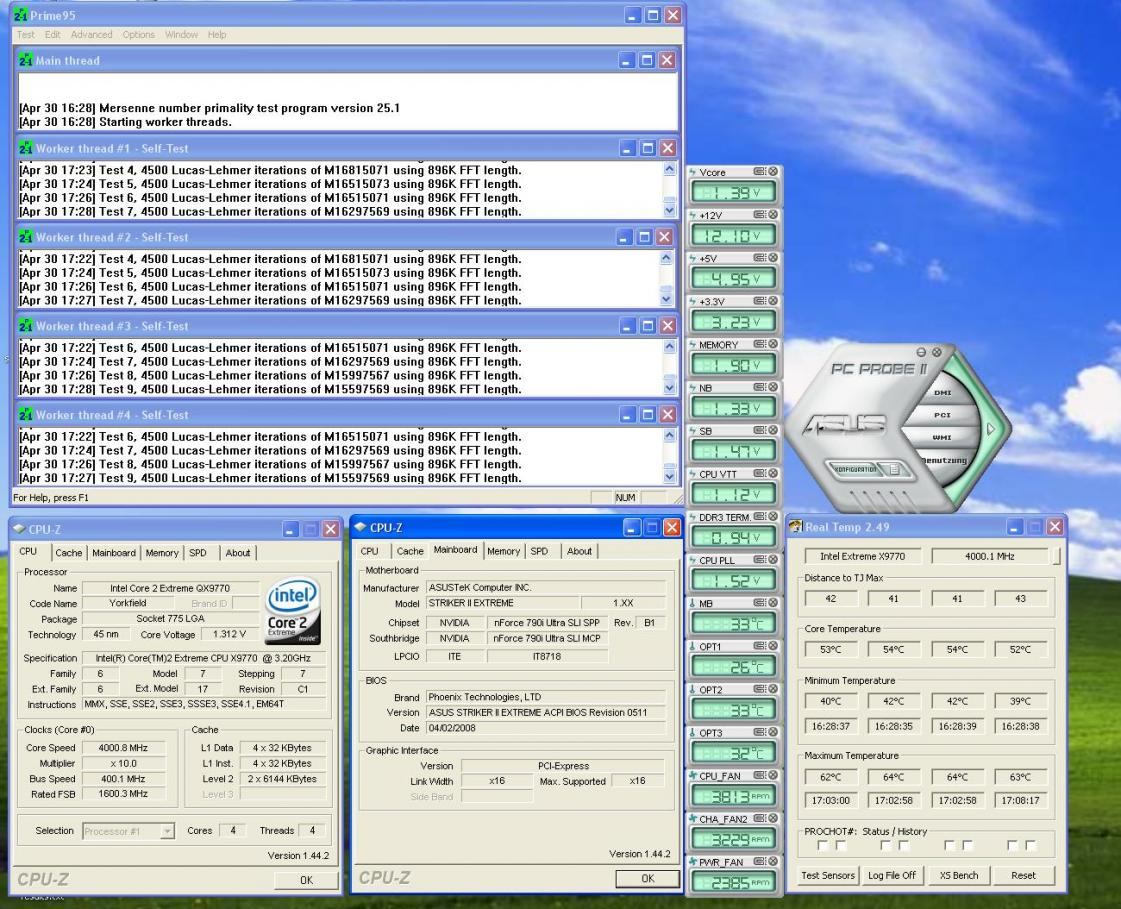Open the OPT3 sensor settings icon
Viewport: 1121px width, 909px height.
(x=759, y=732)
